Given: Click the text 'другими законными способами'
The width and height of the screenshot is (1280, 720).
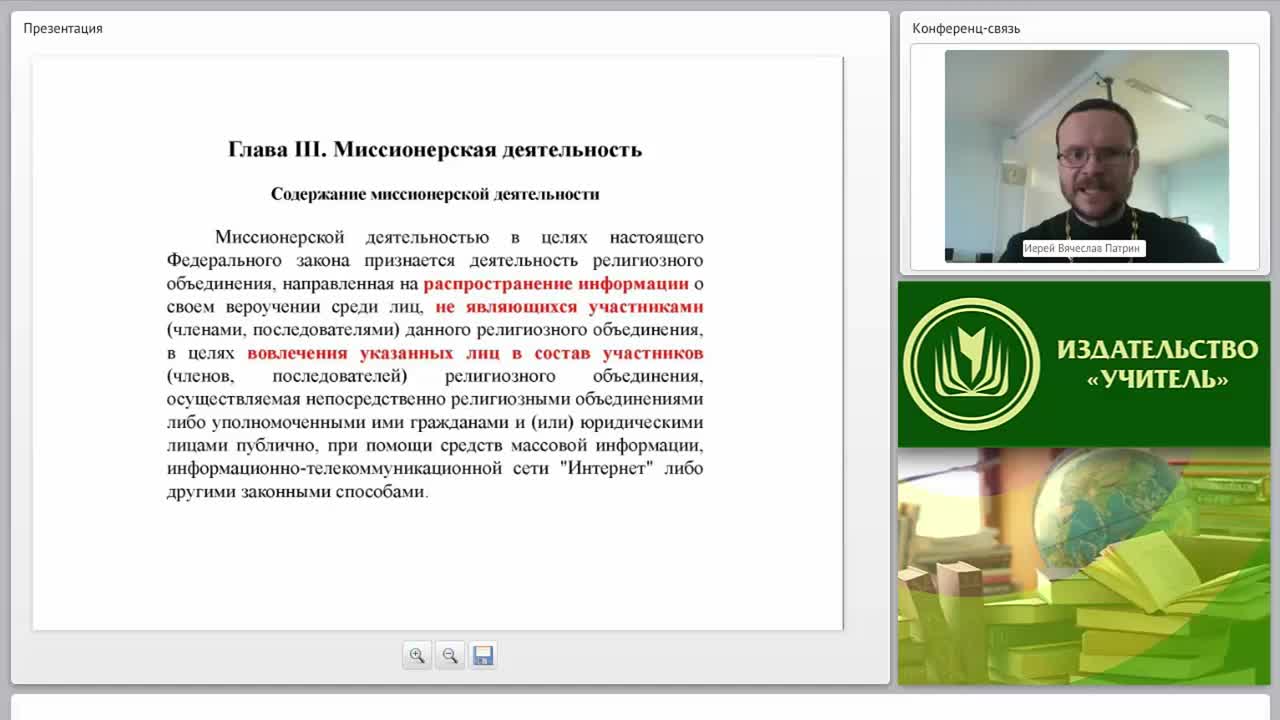Looking at the screenshot, I should (x=296, y=492).
